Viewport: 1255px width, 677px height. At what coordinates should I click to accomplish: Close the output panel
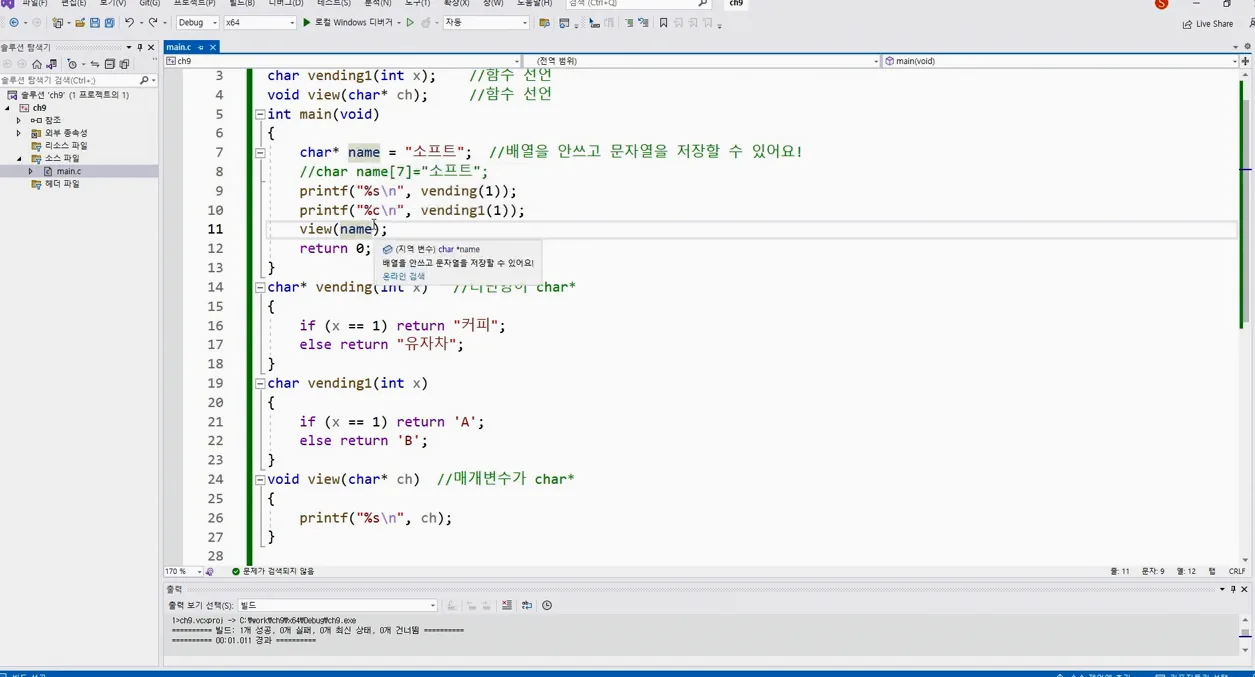(1246, 589)
